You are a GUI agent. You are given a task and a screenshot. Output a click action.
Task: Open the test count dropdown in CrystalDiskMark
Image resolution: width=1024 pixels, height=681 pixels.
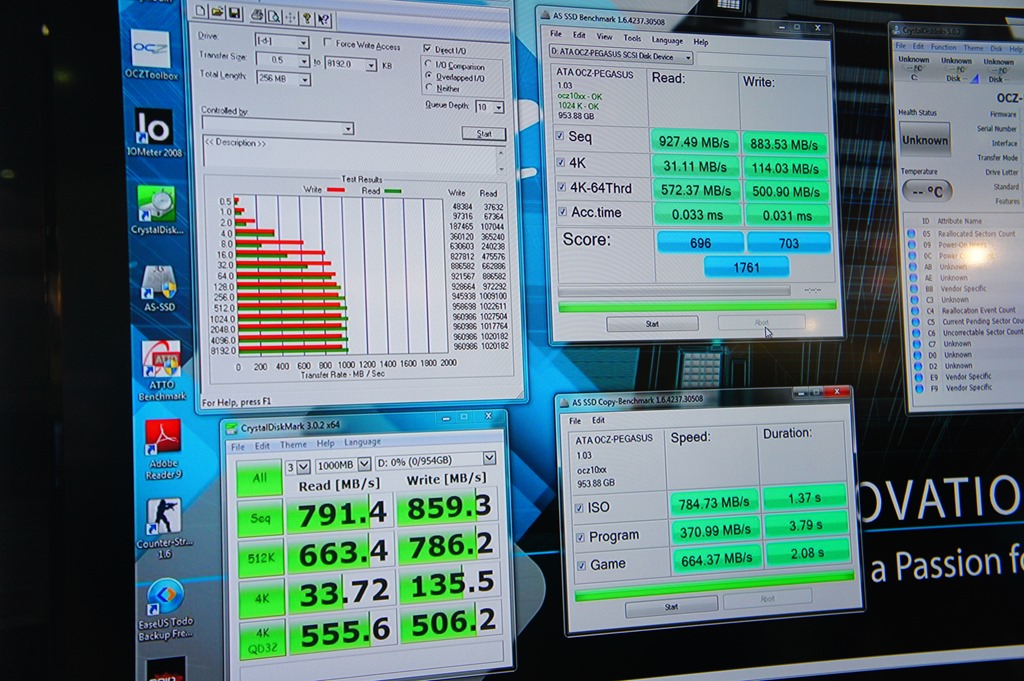(303, 467)
